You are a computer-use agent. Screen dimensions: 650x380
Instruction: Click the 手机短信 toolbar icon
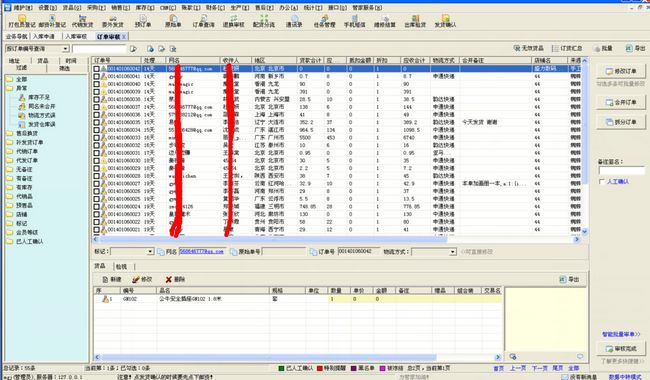click(x=354, y=21)
